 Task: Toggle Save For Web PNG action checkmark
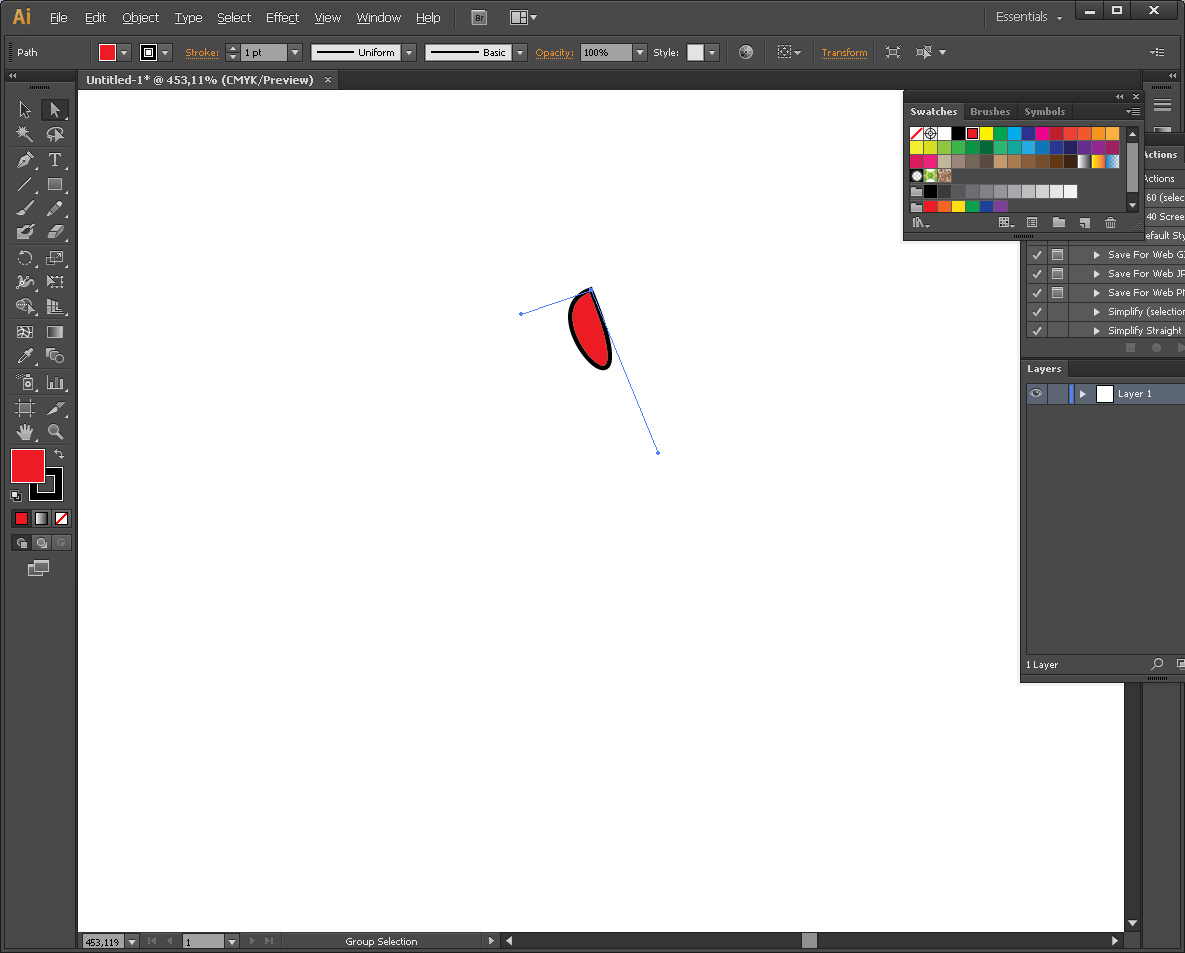click(x=1037, y=293)
